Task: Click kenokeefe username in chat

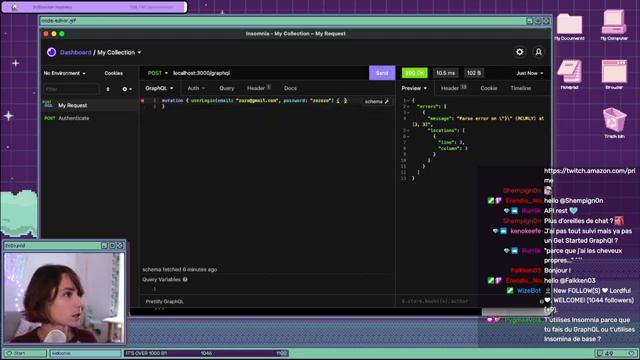Action: [x=526, y=231]
